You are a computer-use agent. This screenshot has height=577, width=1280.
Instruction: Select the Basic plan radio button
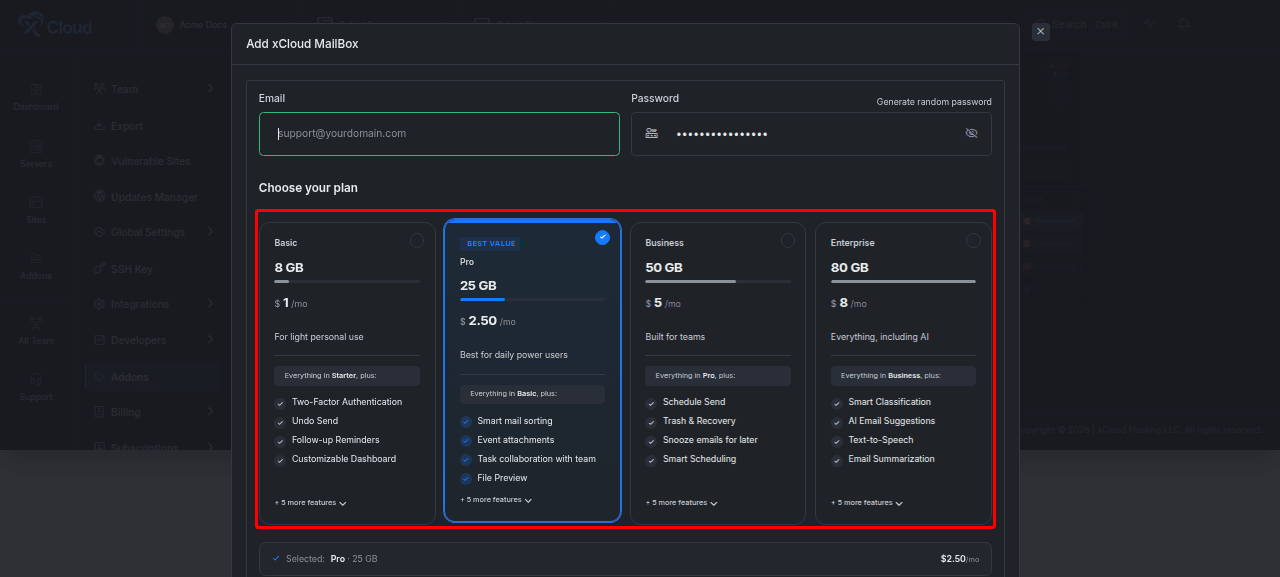(417, 241)
